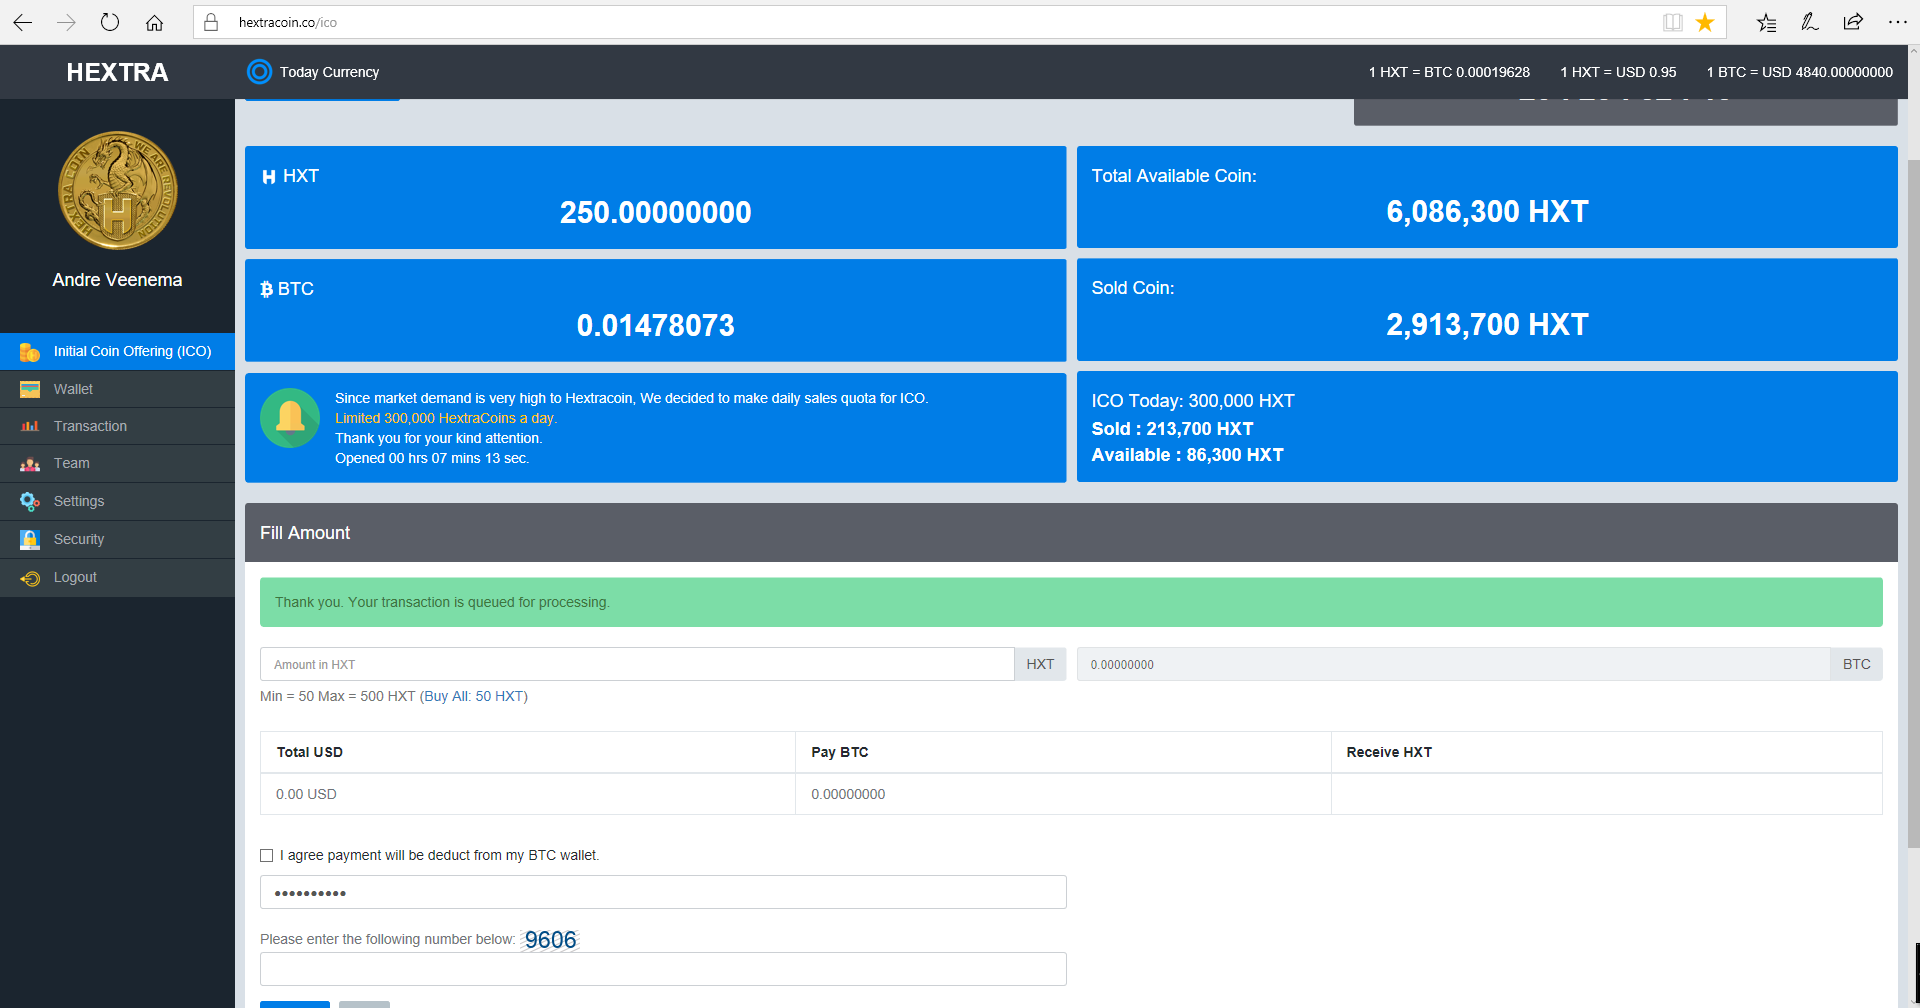Viewport: 1920px width, 1008px height.
Task: Click the Wallet sidebar icon
Action: [30, 389]
